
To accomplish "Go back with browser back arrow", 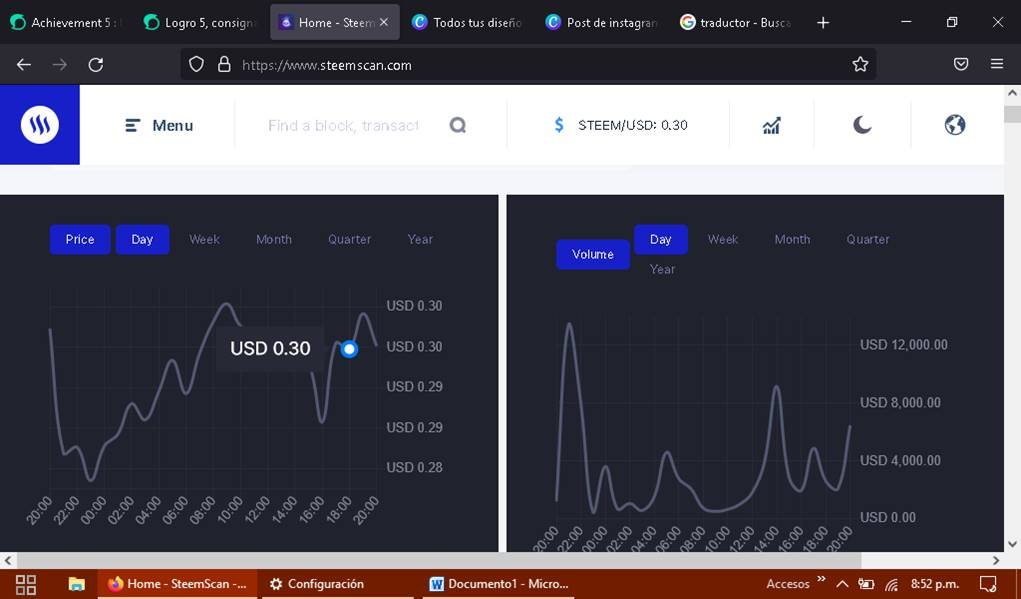I will click(x=24, y=64).
